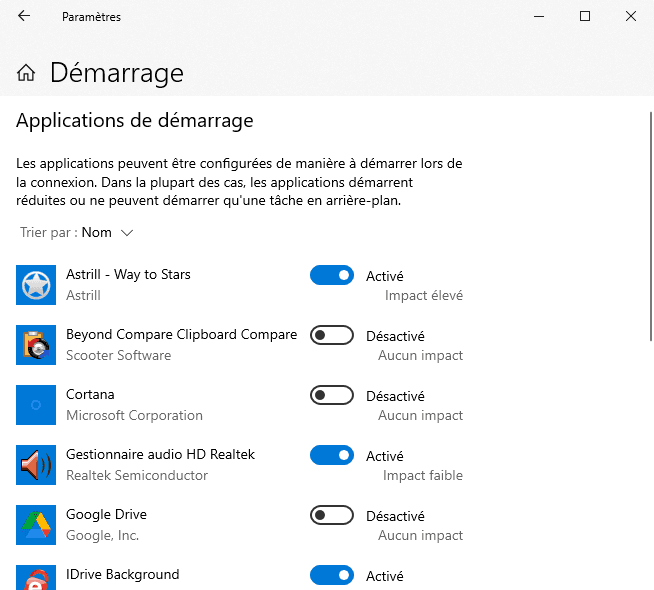This screenshot has width=654, height=590.
Task: Click the Google Drive app icon
Action: click(36, 525)
